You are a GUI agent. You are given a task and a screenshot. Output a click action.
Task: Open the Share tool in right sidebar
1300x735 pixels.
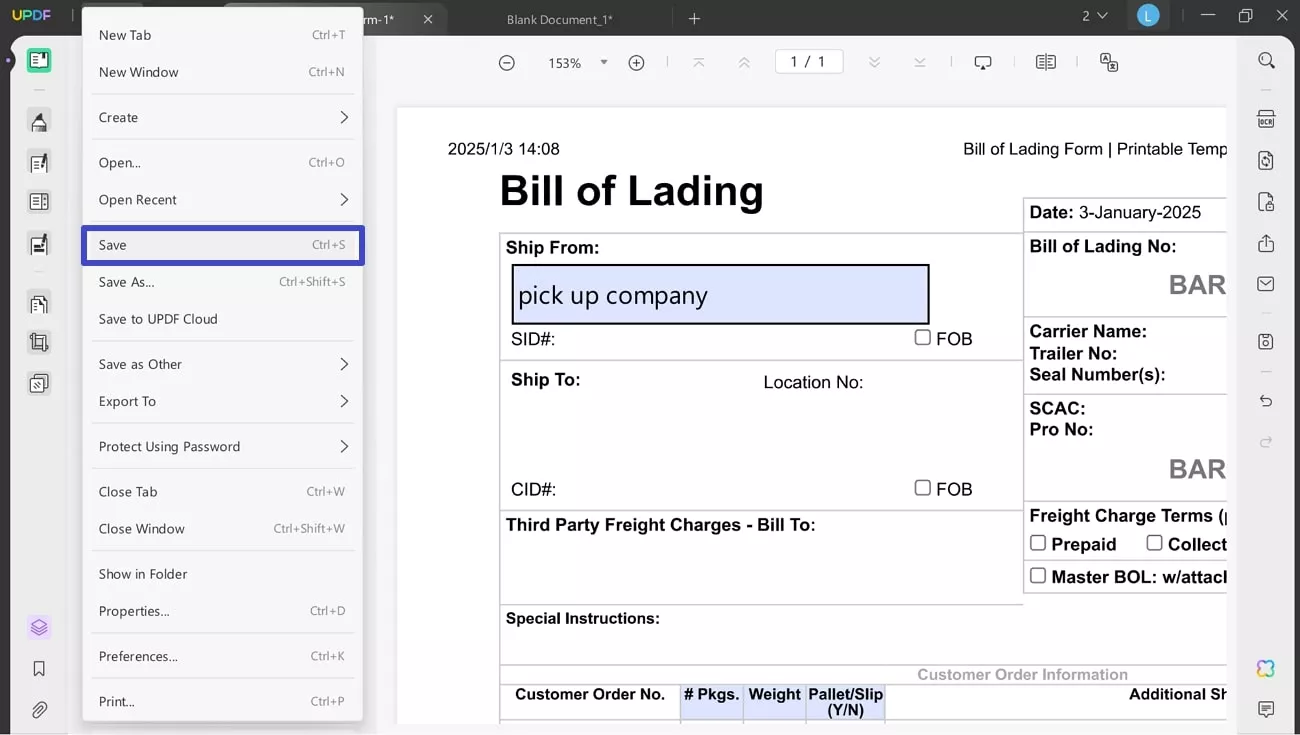click(x=1265, y=243)
